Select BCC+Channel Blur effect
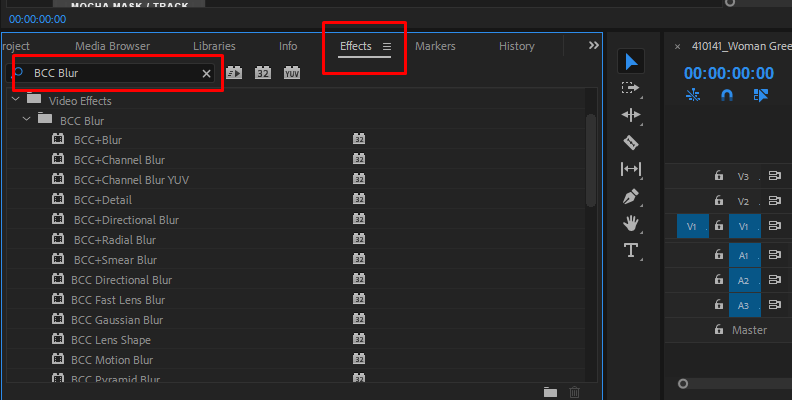Screen dimensions: 792x400 click(x=119, y=160)
